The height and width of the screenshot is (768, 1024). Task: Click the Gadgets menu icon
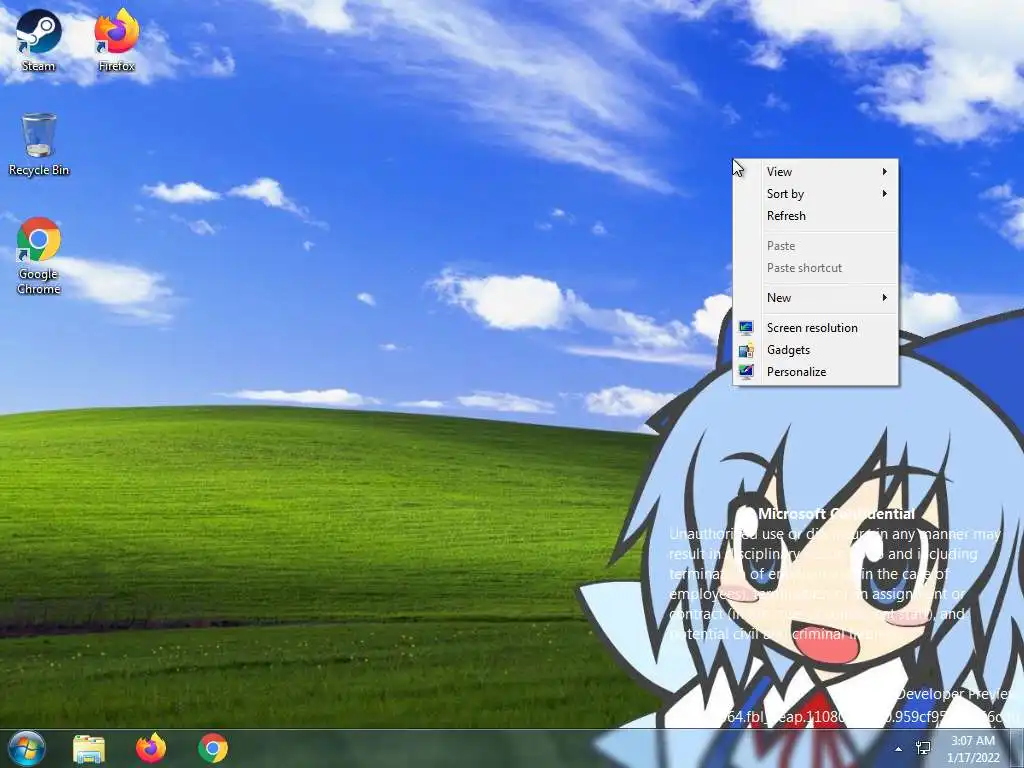(x=746, y=350)
